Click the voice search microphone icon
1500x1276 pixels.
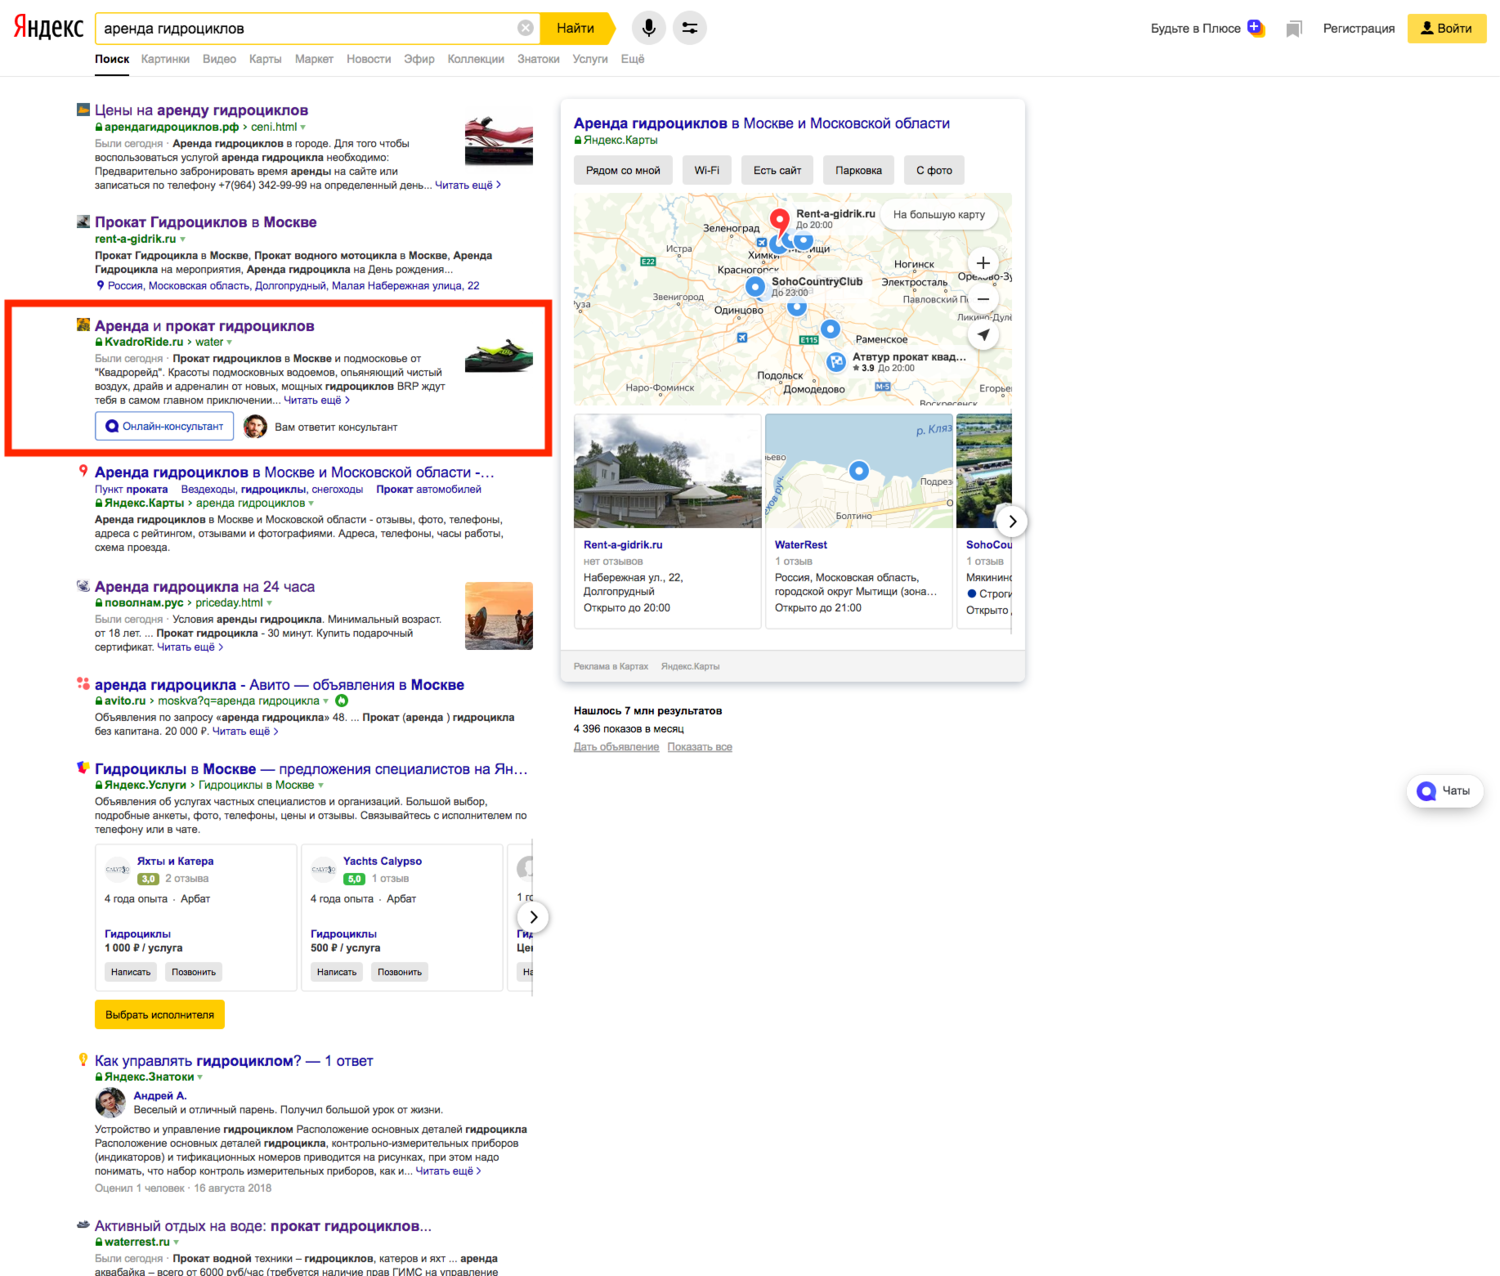point(649,28)
